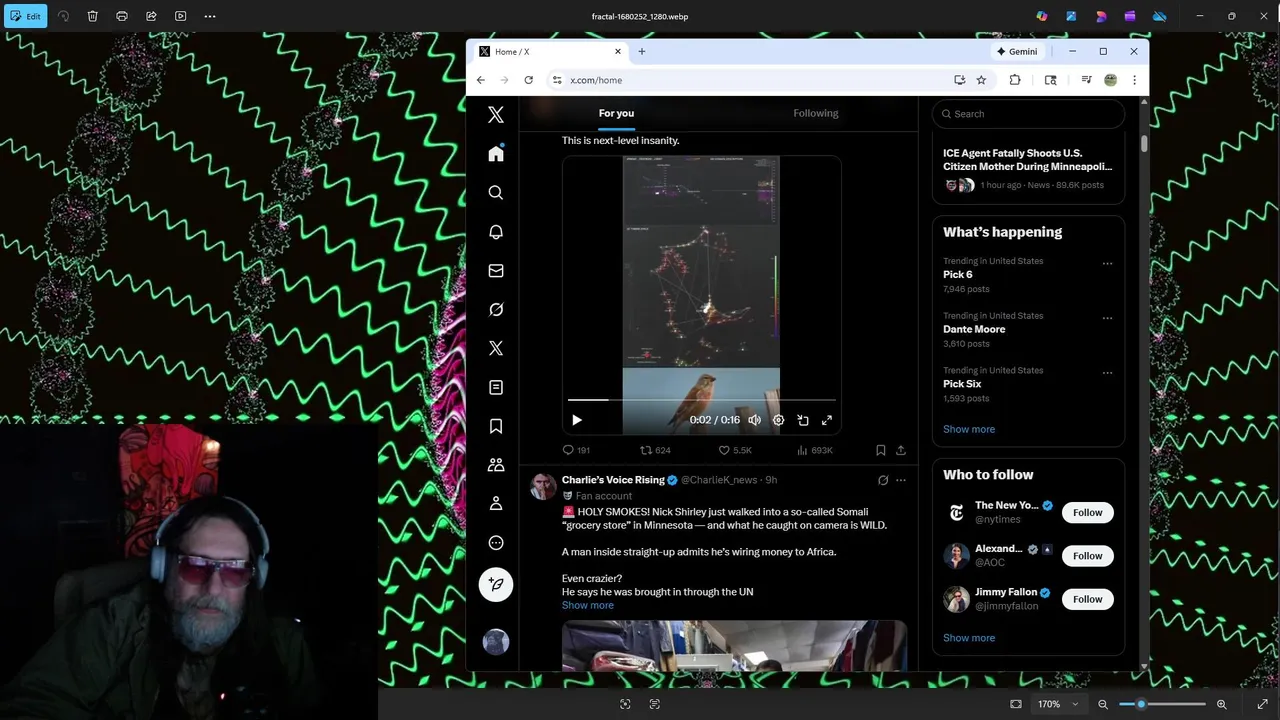Zoom in with Photos magnifier plus
The image size is (1280, 720).
tap(1221, 705)
